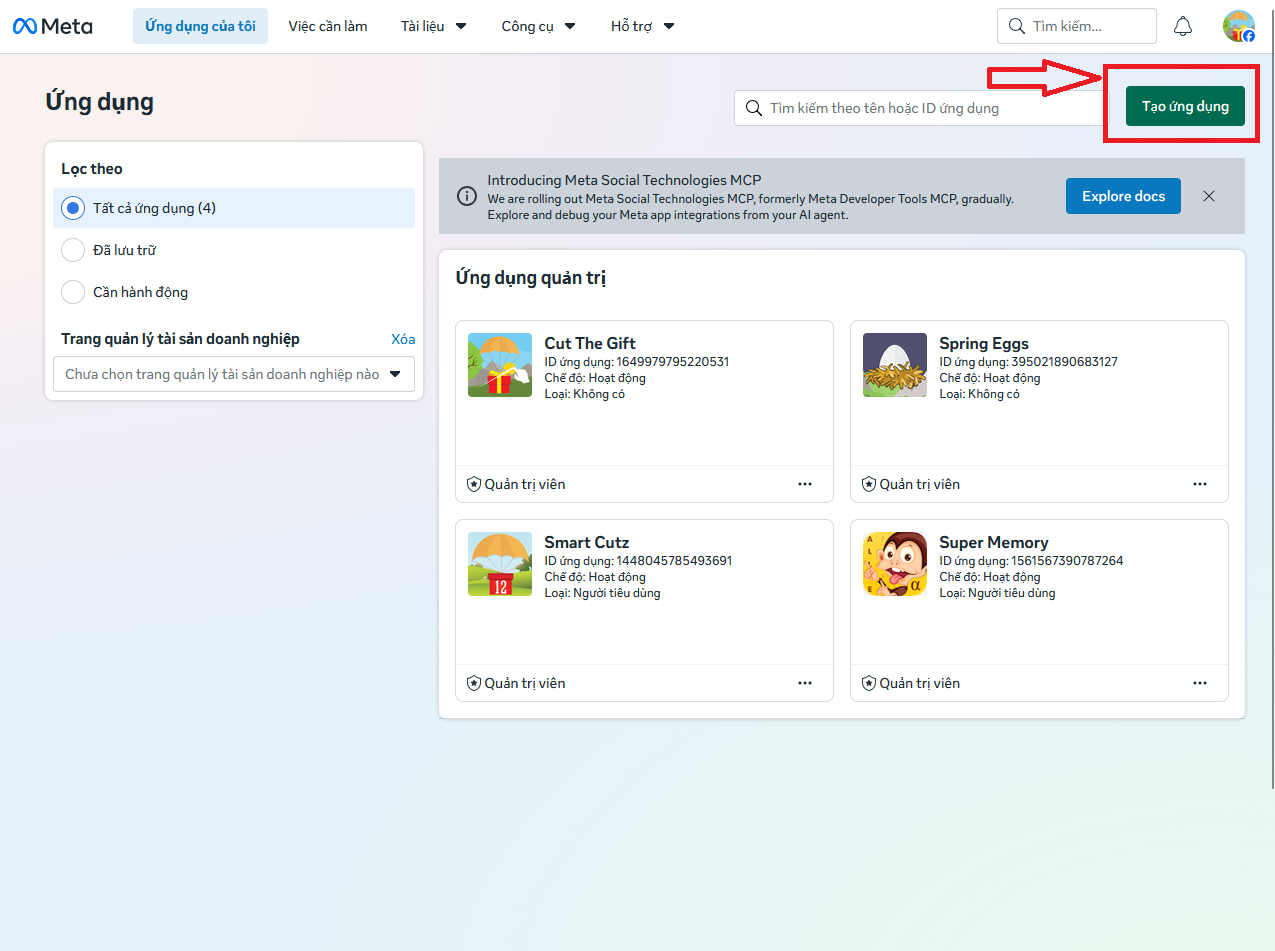
Task: Click app ID "1561567390787264" text
Action: click(1067, 561)
